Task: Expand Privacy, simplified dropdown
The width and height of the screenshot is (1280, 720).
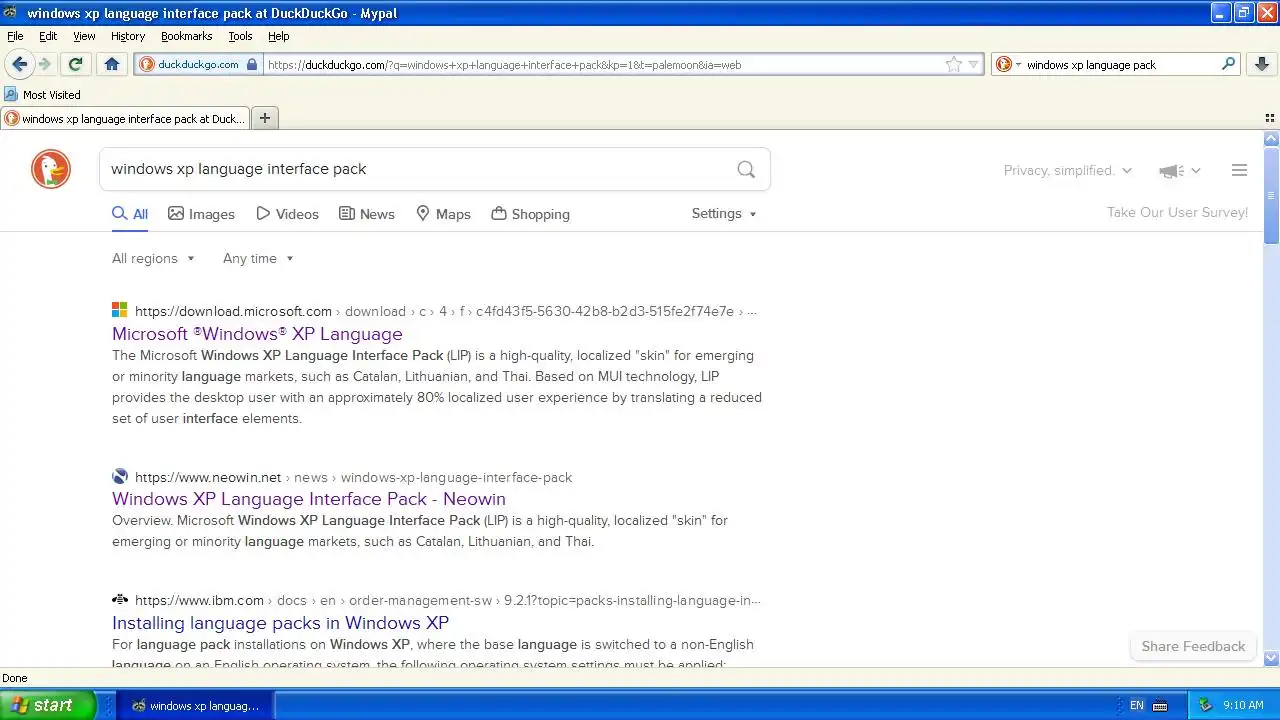Action: [1068, 171]
